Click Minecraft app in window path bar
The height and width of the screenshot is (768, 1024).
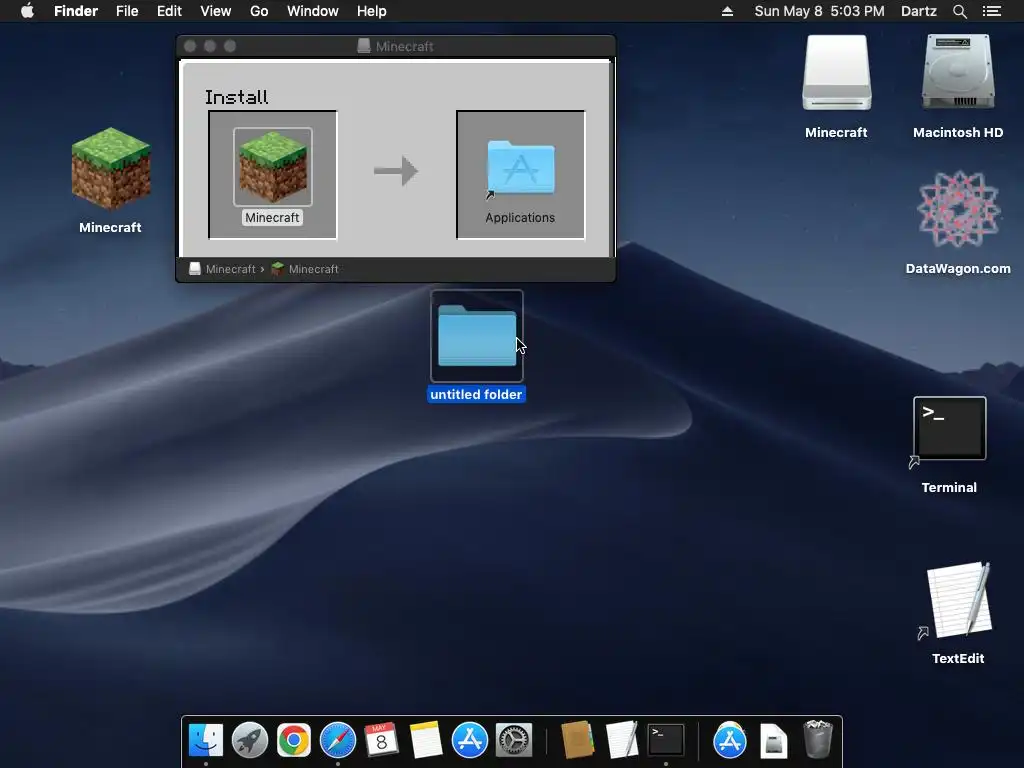[x=305, y=269]
